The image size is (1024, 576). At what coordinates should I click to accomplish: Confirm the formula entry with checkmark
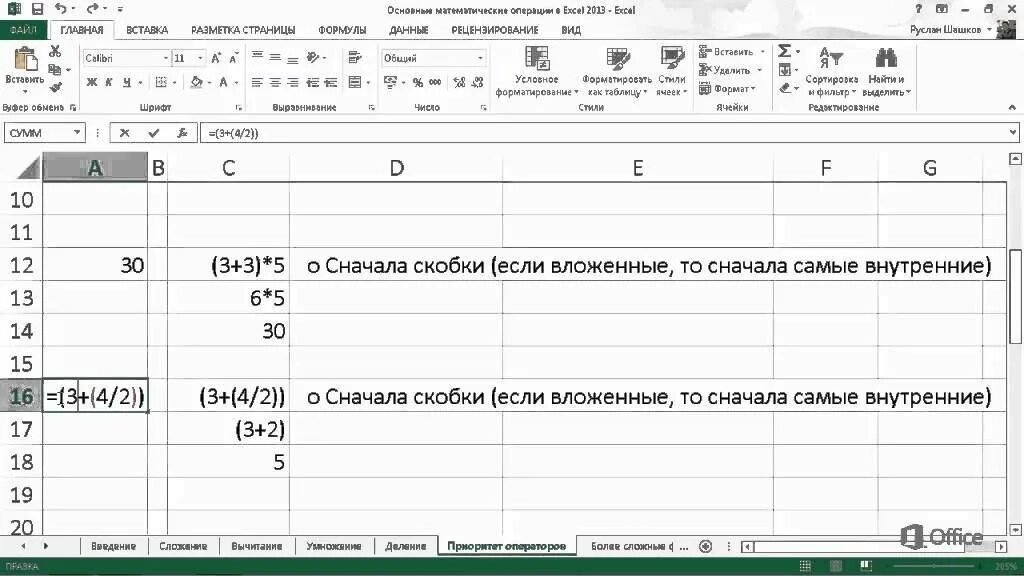[153, 133]
